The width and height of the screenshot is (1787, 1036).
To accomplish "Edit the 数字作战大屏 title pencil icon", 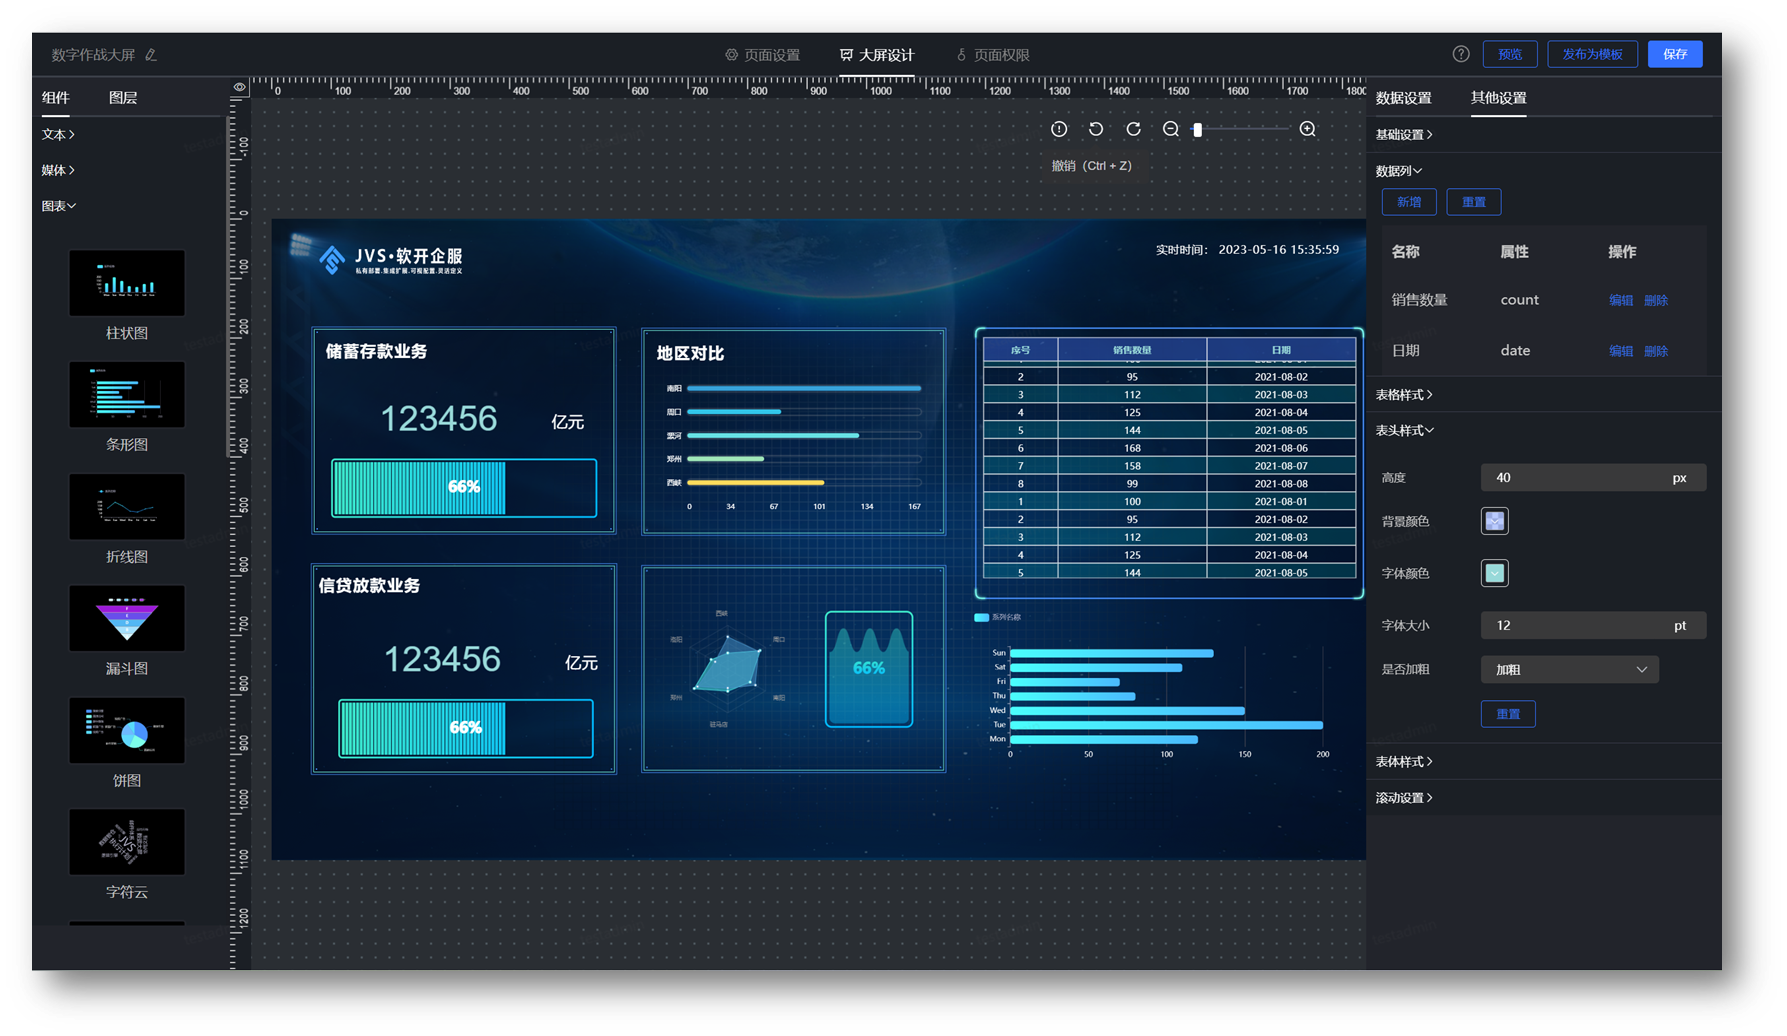I will [151, 55].
